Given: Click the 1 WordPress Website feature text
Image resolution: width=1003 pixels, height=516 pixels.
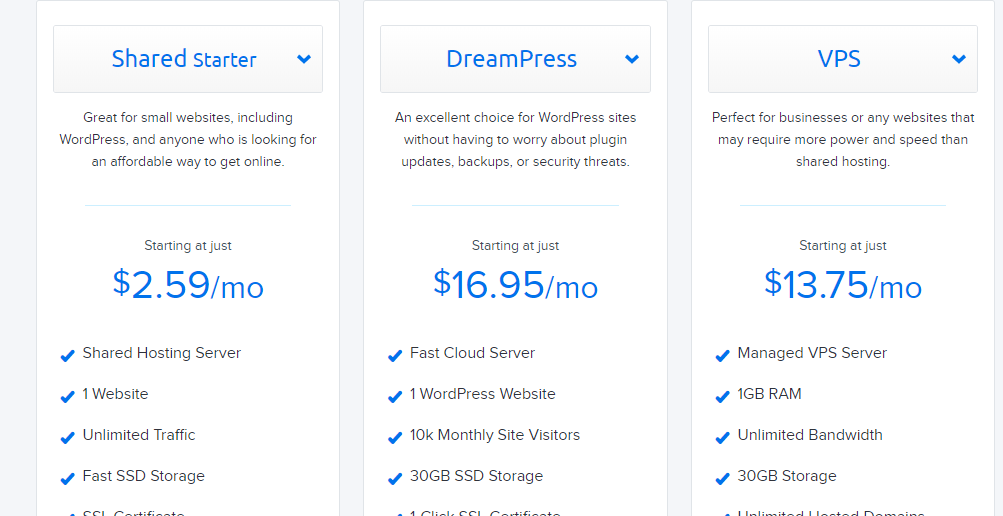Looking at the screenshot, I should (482, 394).
